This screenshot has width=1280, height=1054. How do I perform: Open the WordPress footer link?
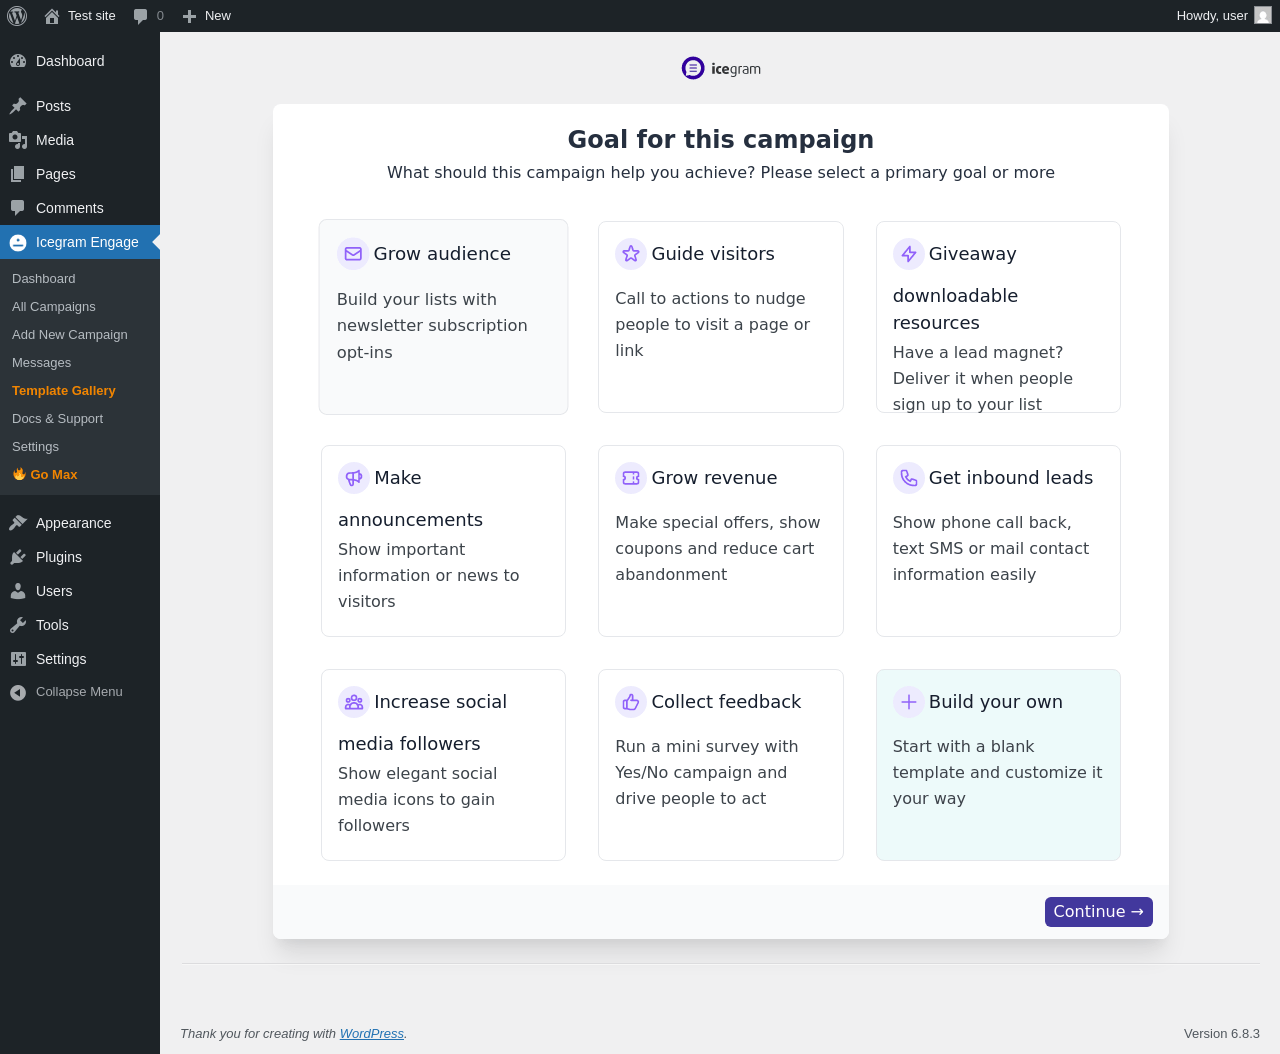[371, 1034]
